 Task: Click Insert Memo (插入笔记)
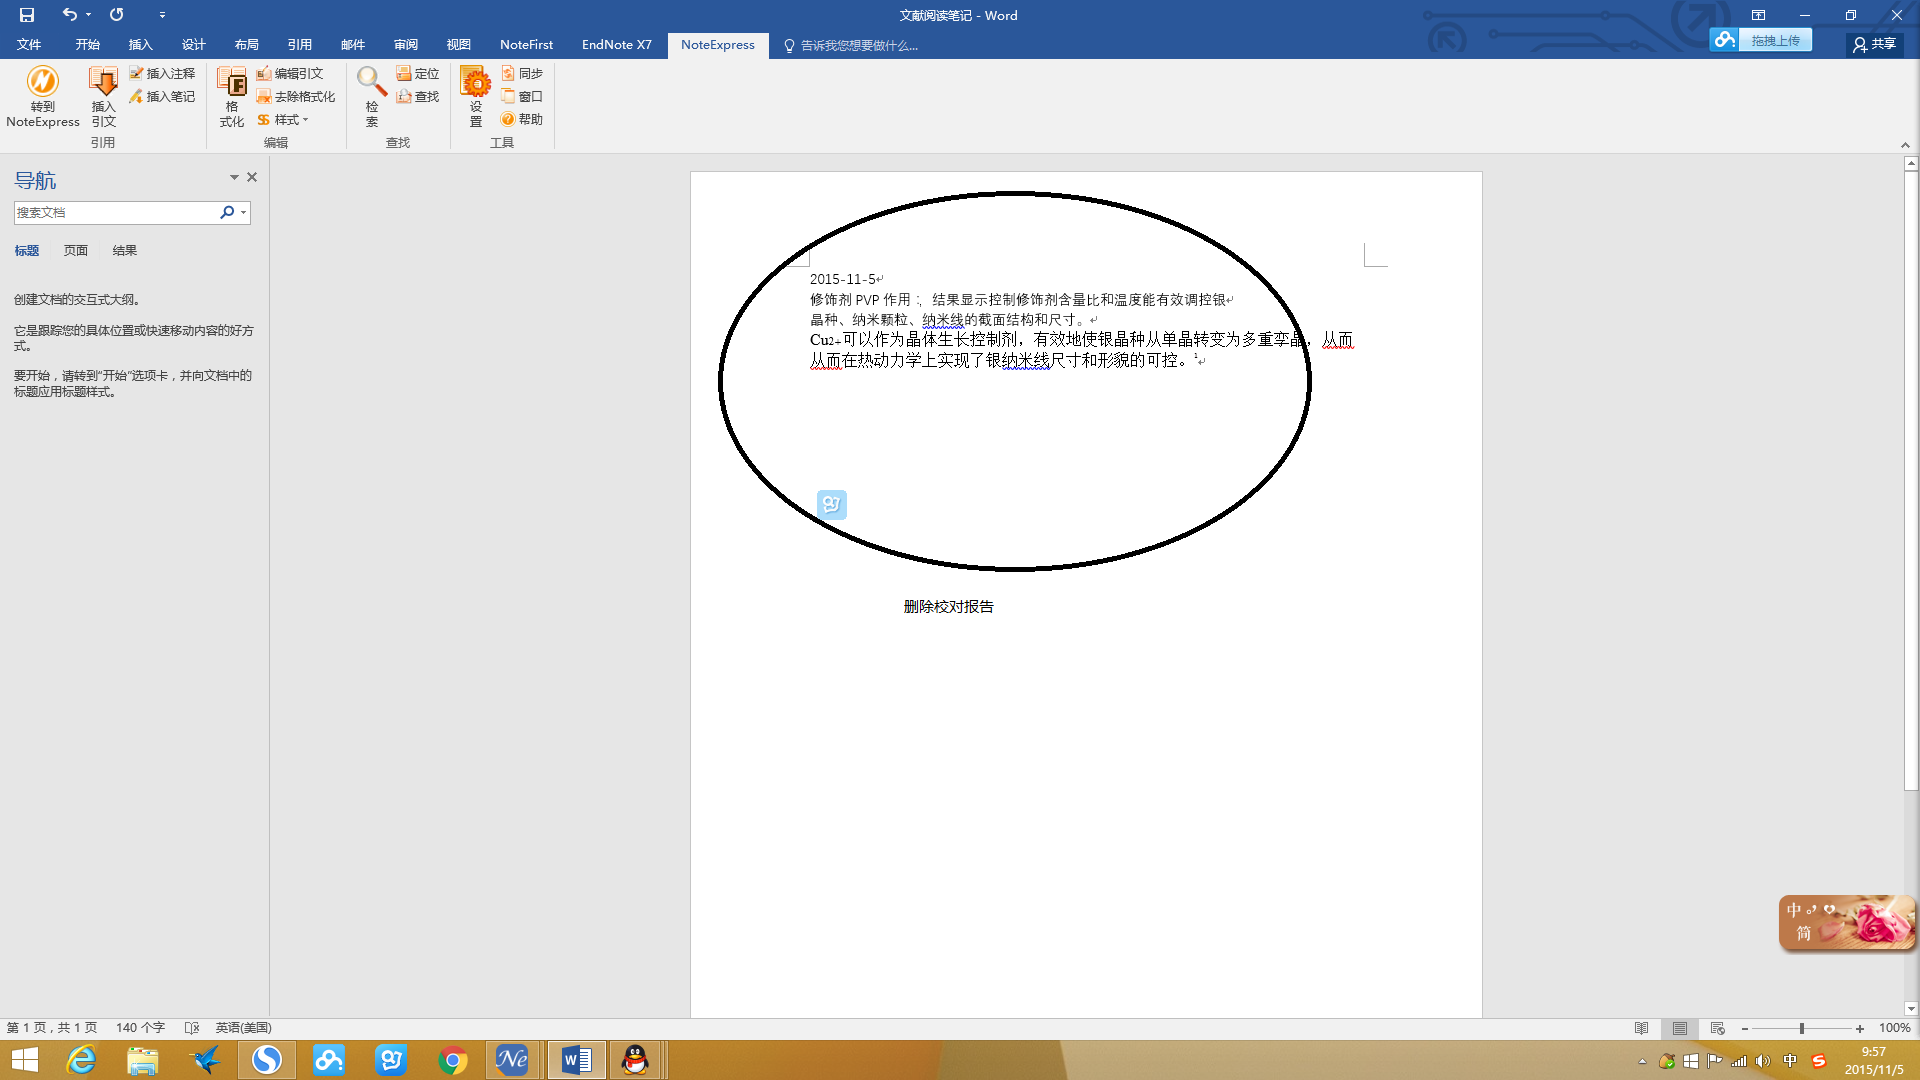162,96
